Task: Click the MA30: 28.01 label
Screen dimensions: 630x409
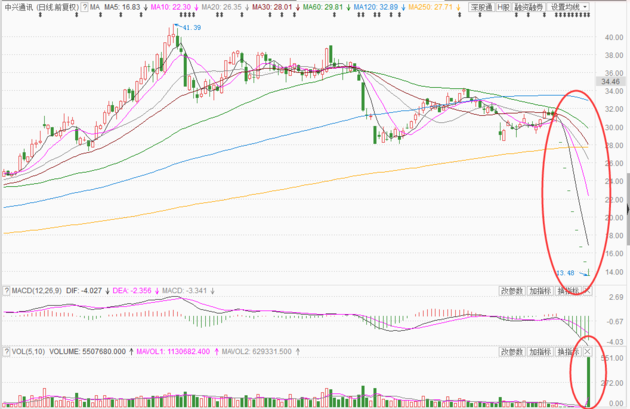Action: 272,7
